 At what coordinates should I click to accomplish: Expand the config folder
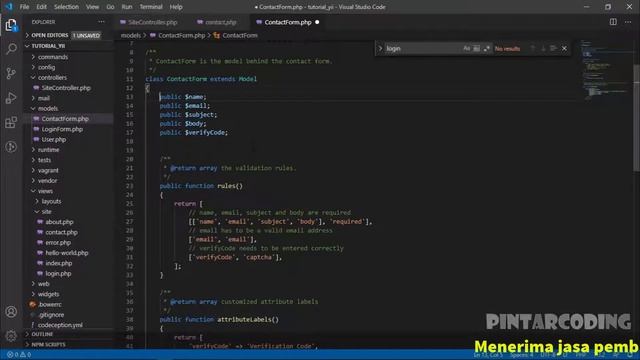[46, 67]
